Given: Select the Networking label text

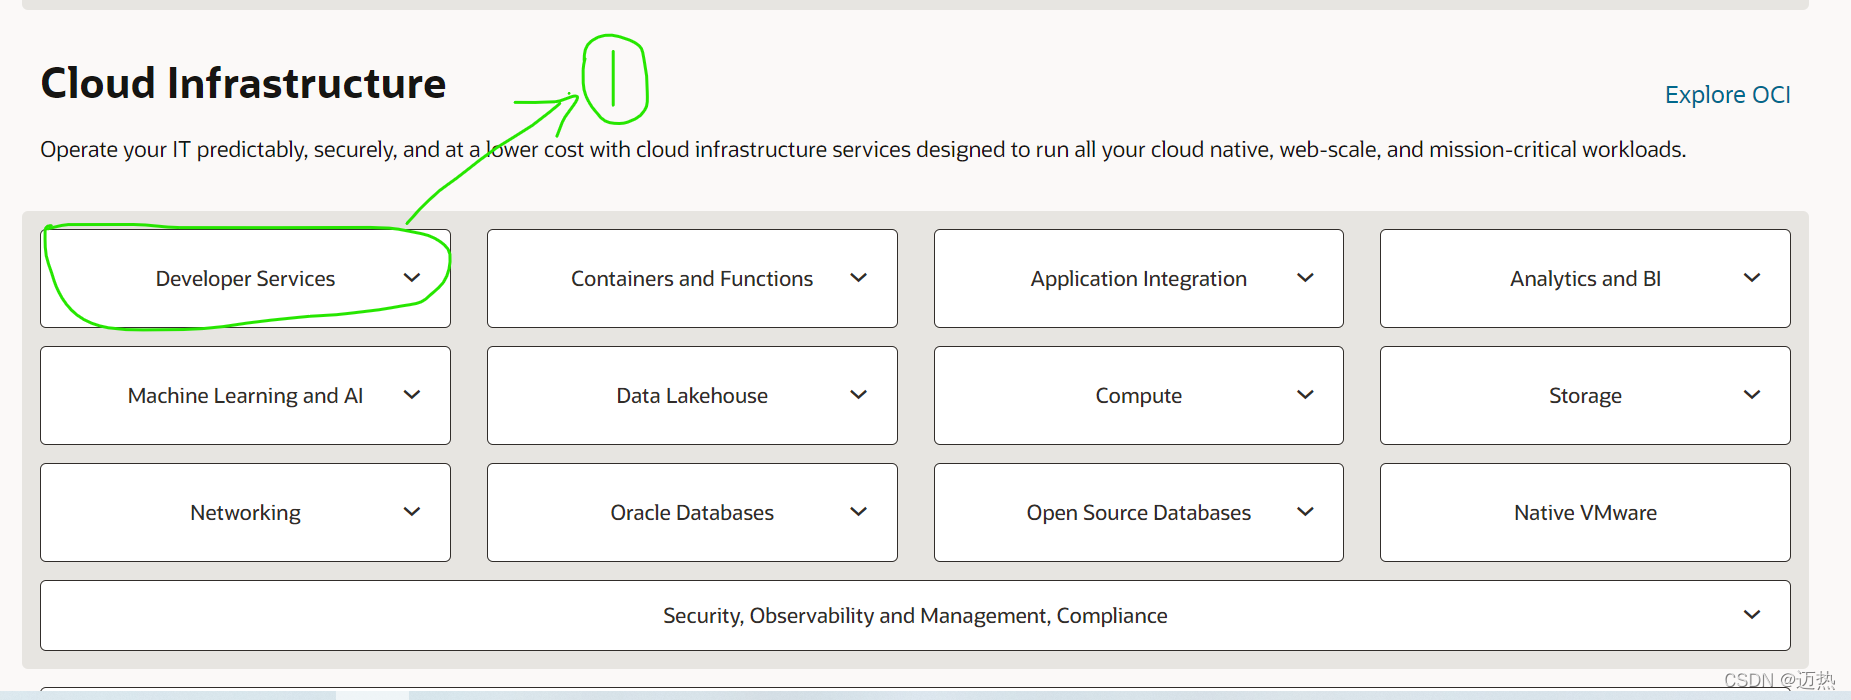Looking at the screenshot, I should tap(245, 513).
